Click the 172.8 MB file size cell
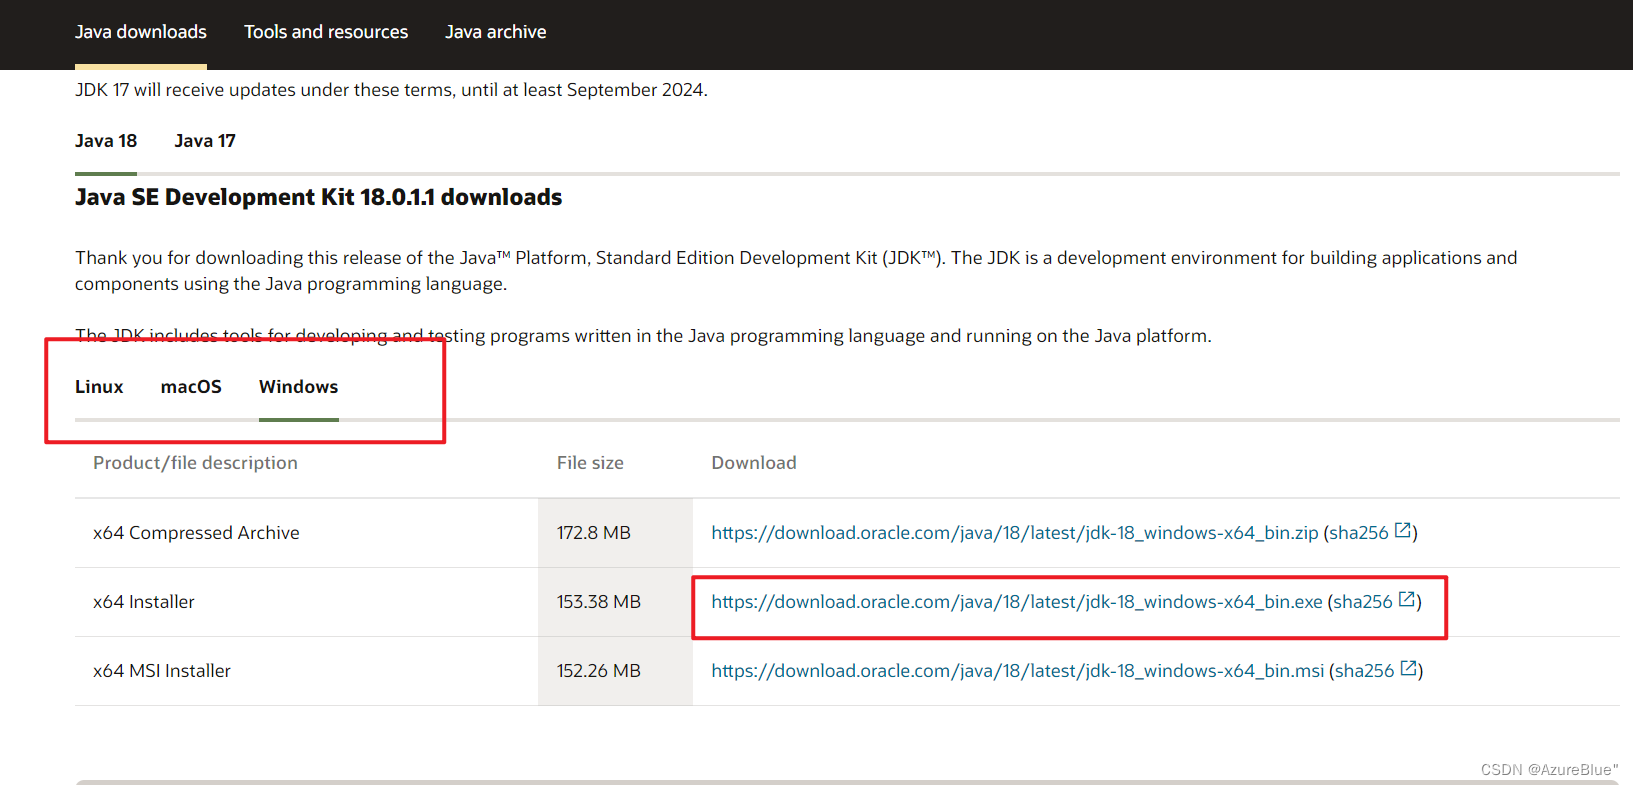Image resolution: width=1633 pixels, height=785 pixels. [x=615, y=533]
